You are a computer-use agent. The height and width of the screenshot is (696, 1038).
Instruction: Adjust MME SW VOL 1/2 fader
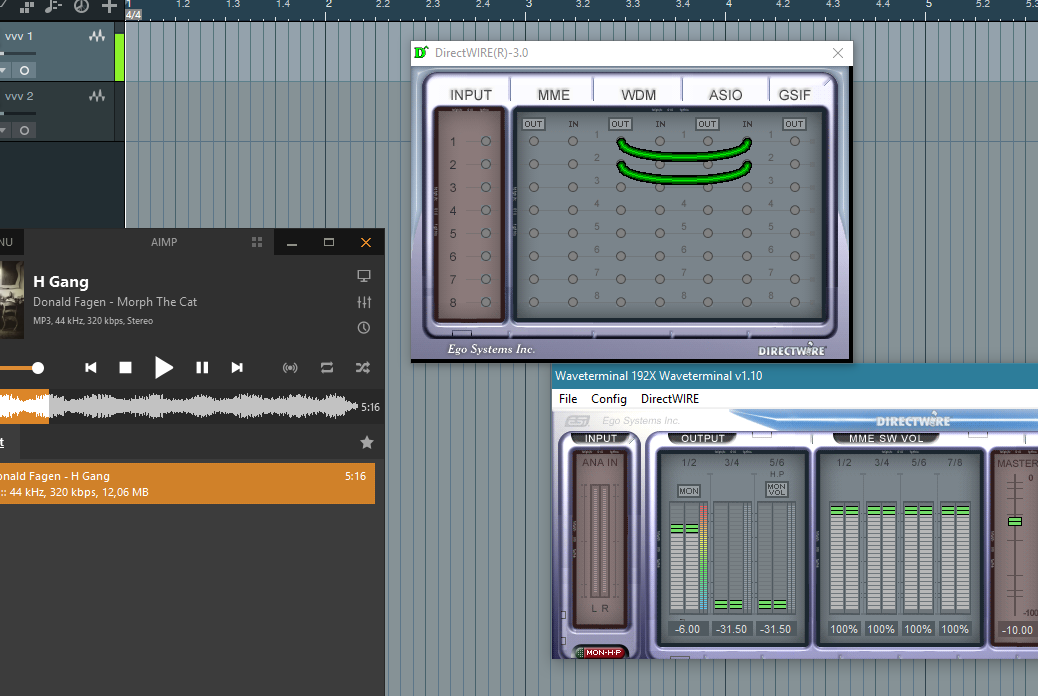click(x=843, y=511)
